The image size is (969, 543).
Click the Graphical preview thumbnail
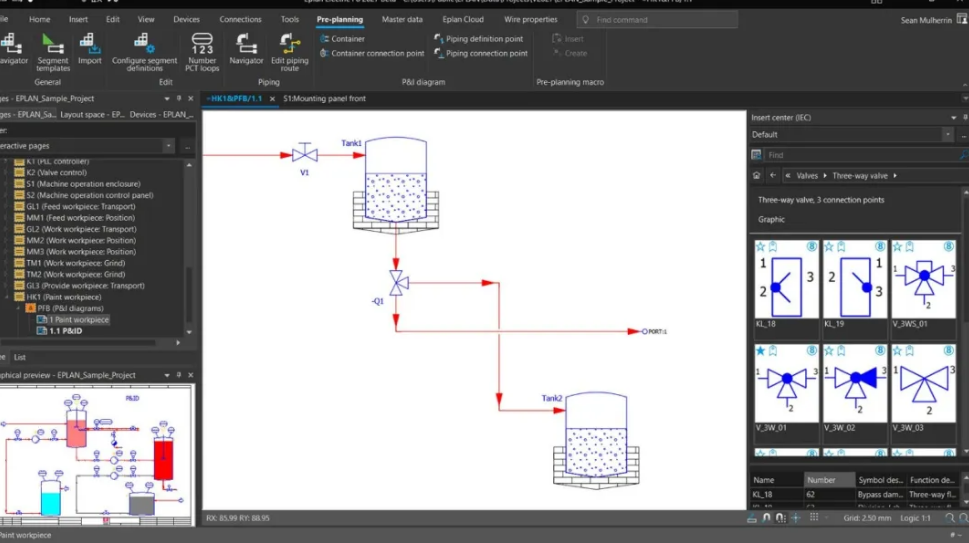96,455
